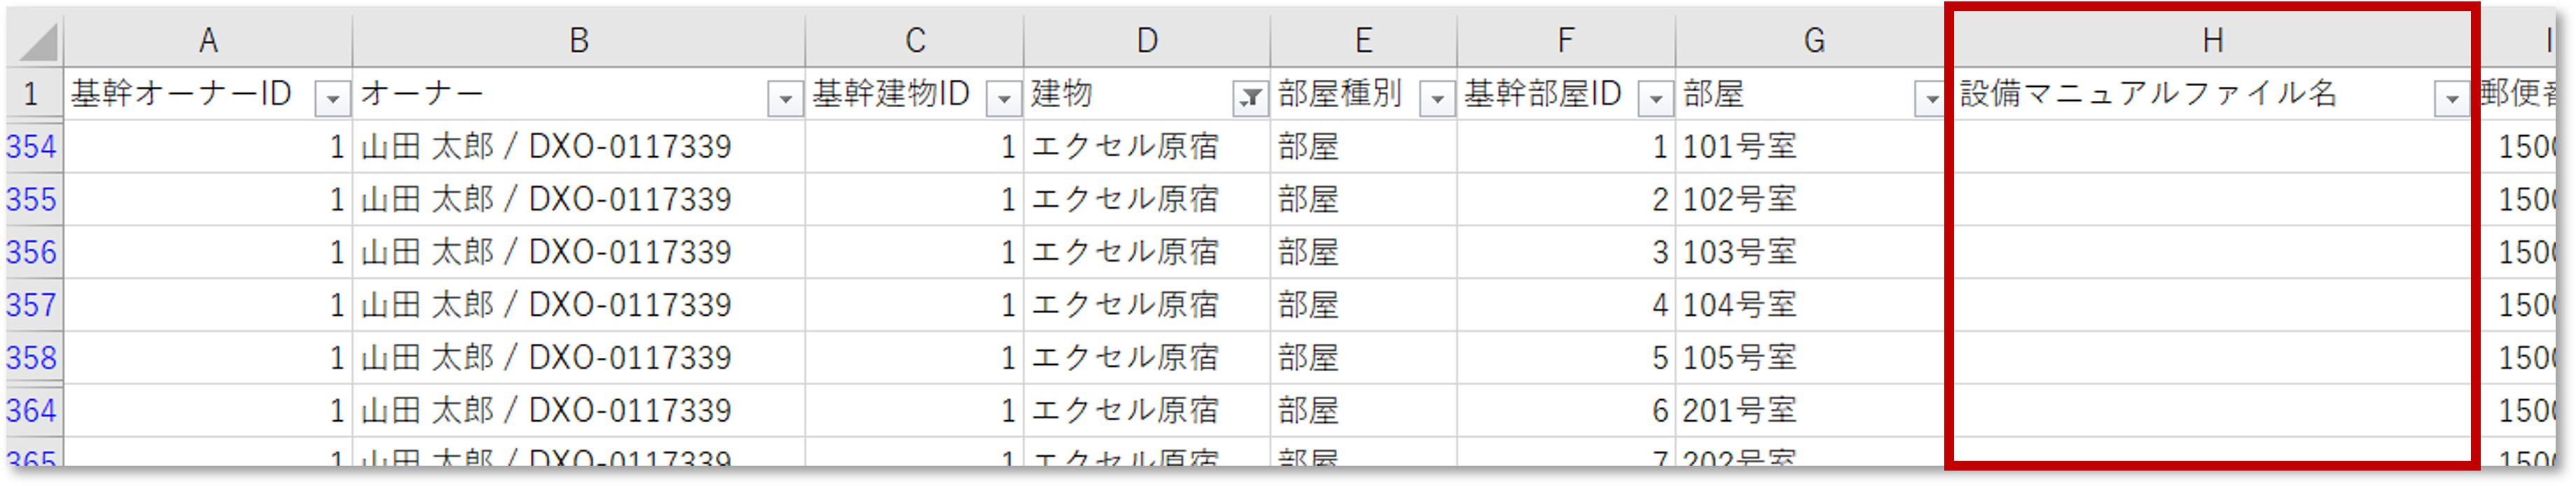Open filter dropdown for オーナー column

[x=785, y=98]
